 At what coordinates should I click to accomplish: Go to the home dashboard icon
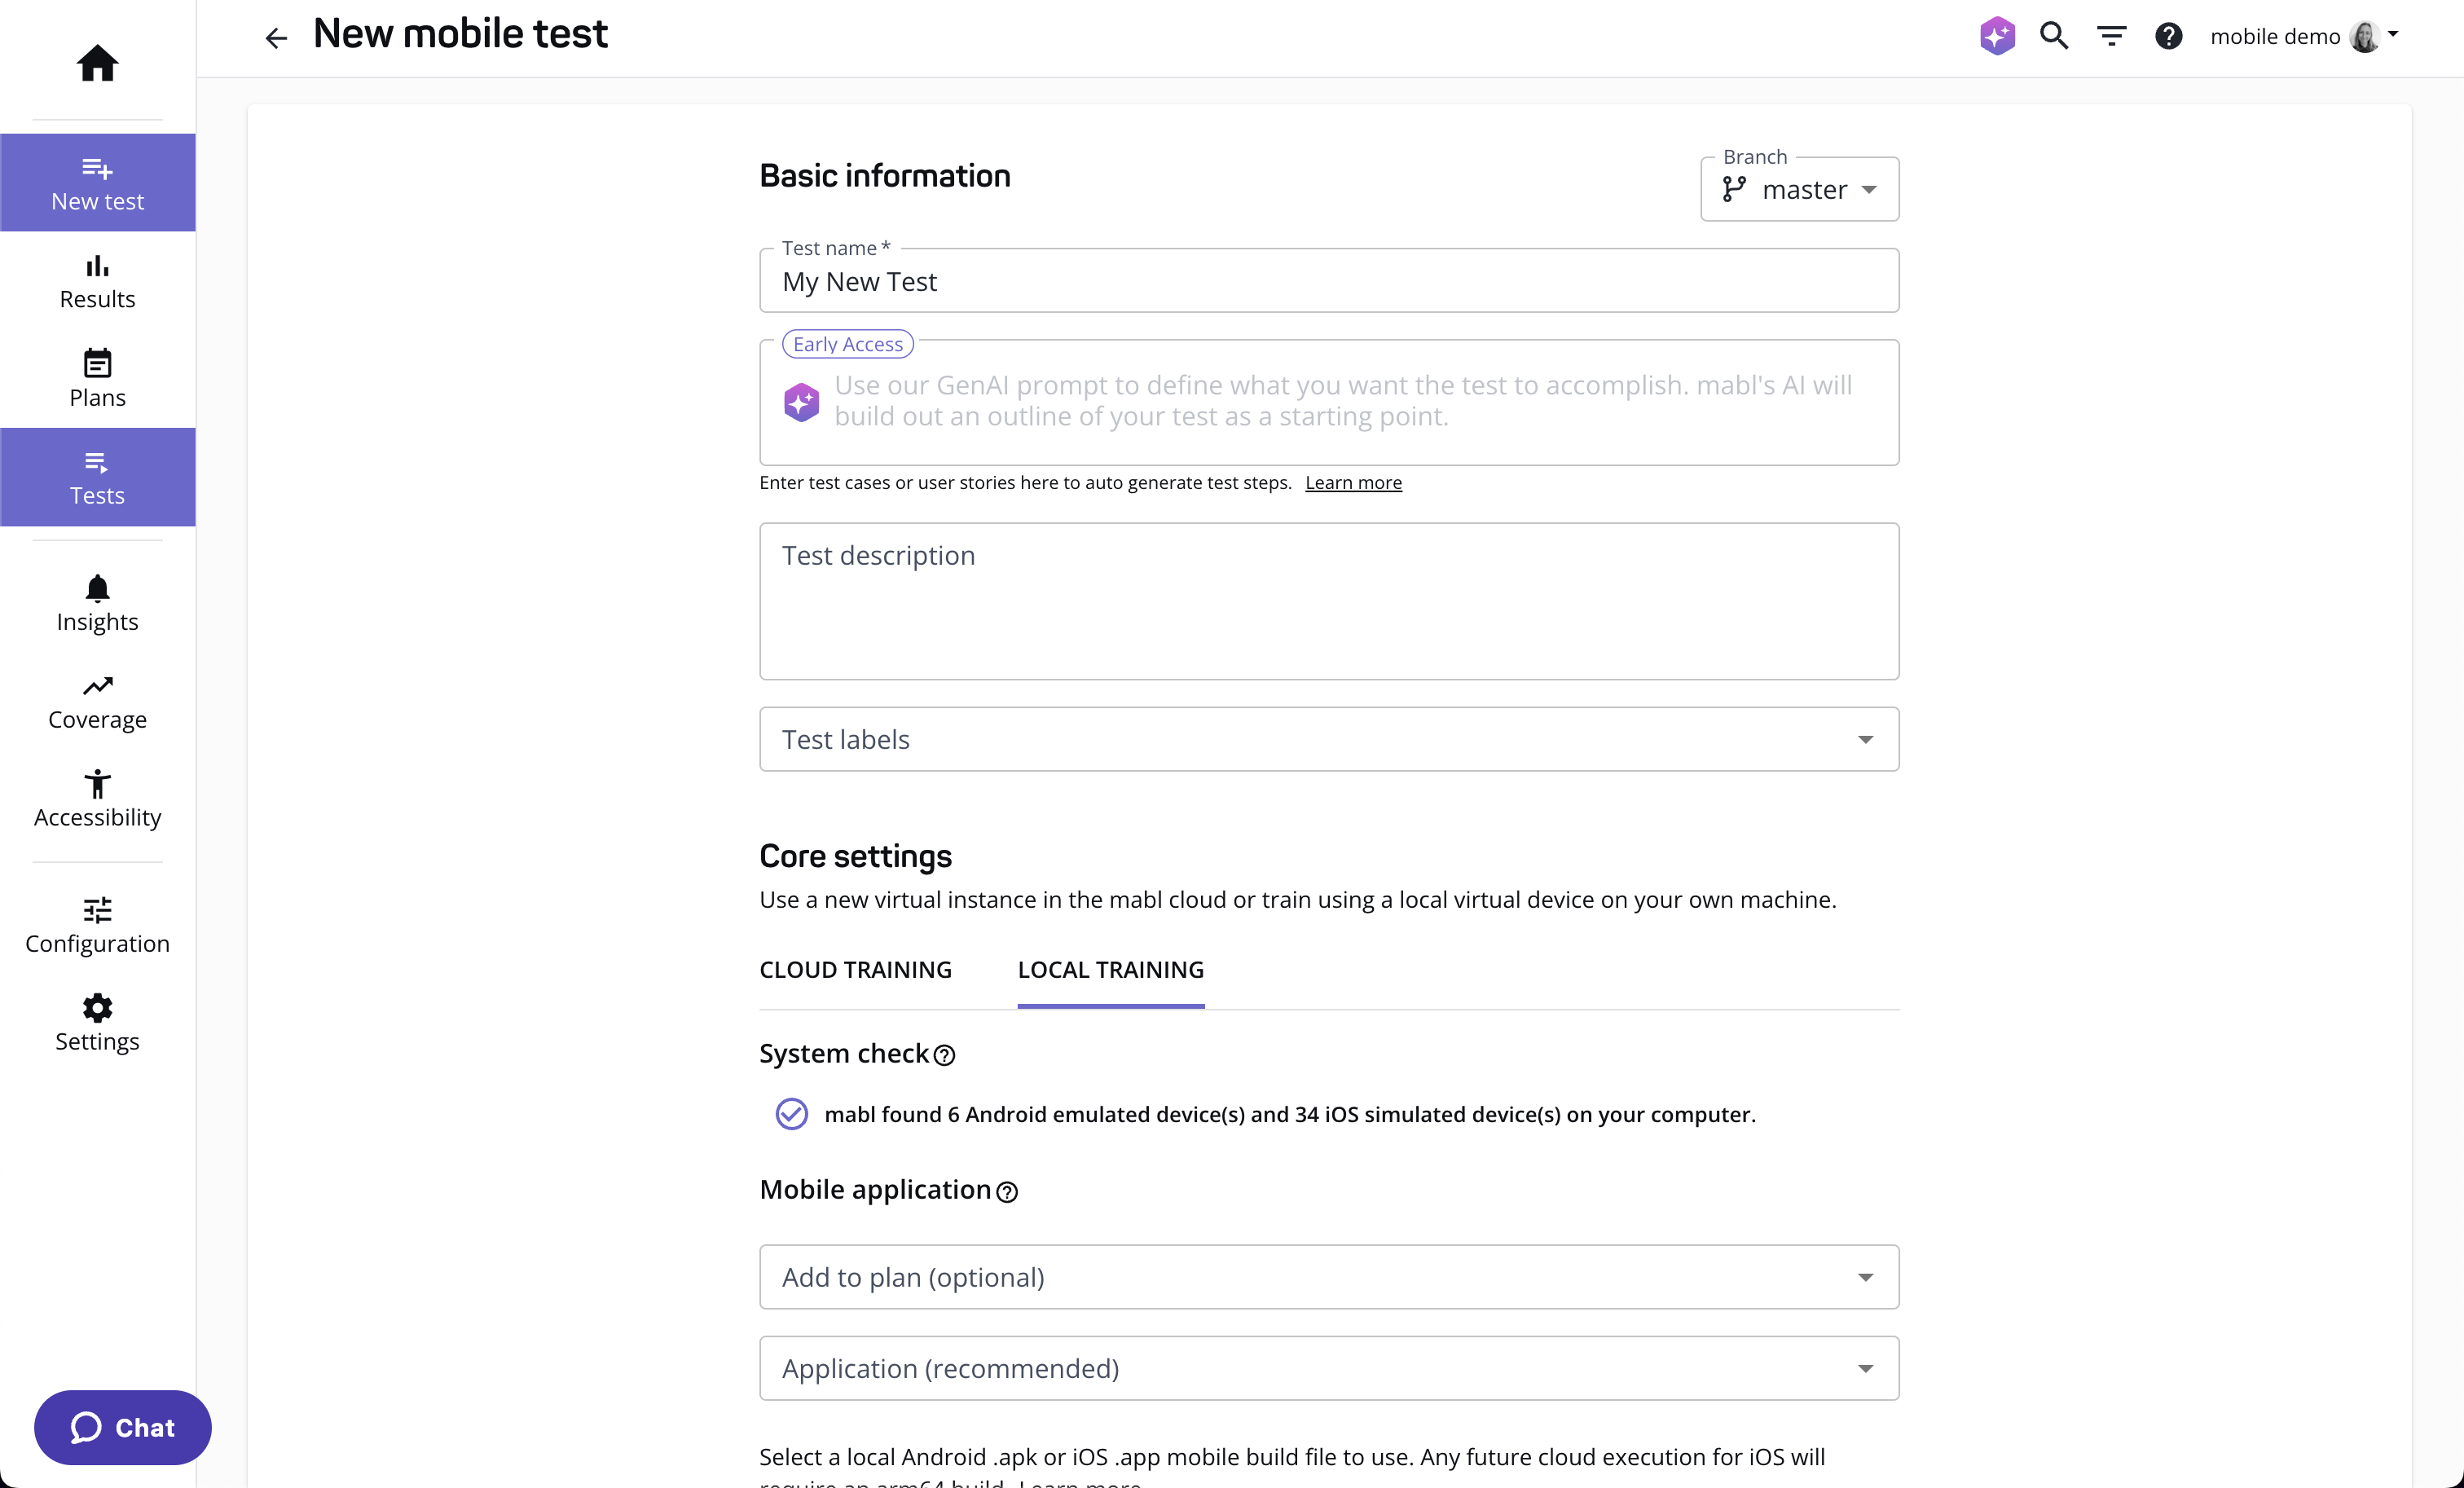97,63
